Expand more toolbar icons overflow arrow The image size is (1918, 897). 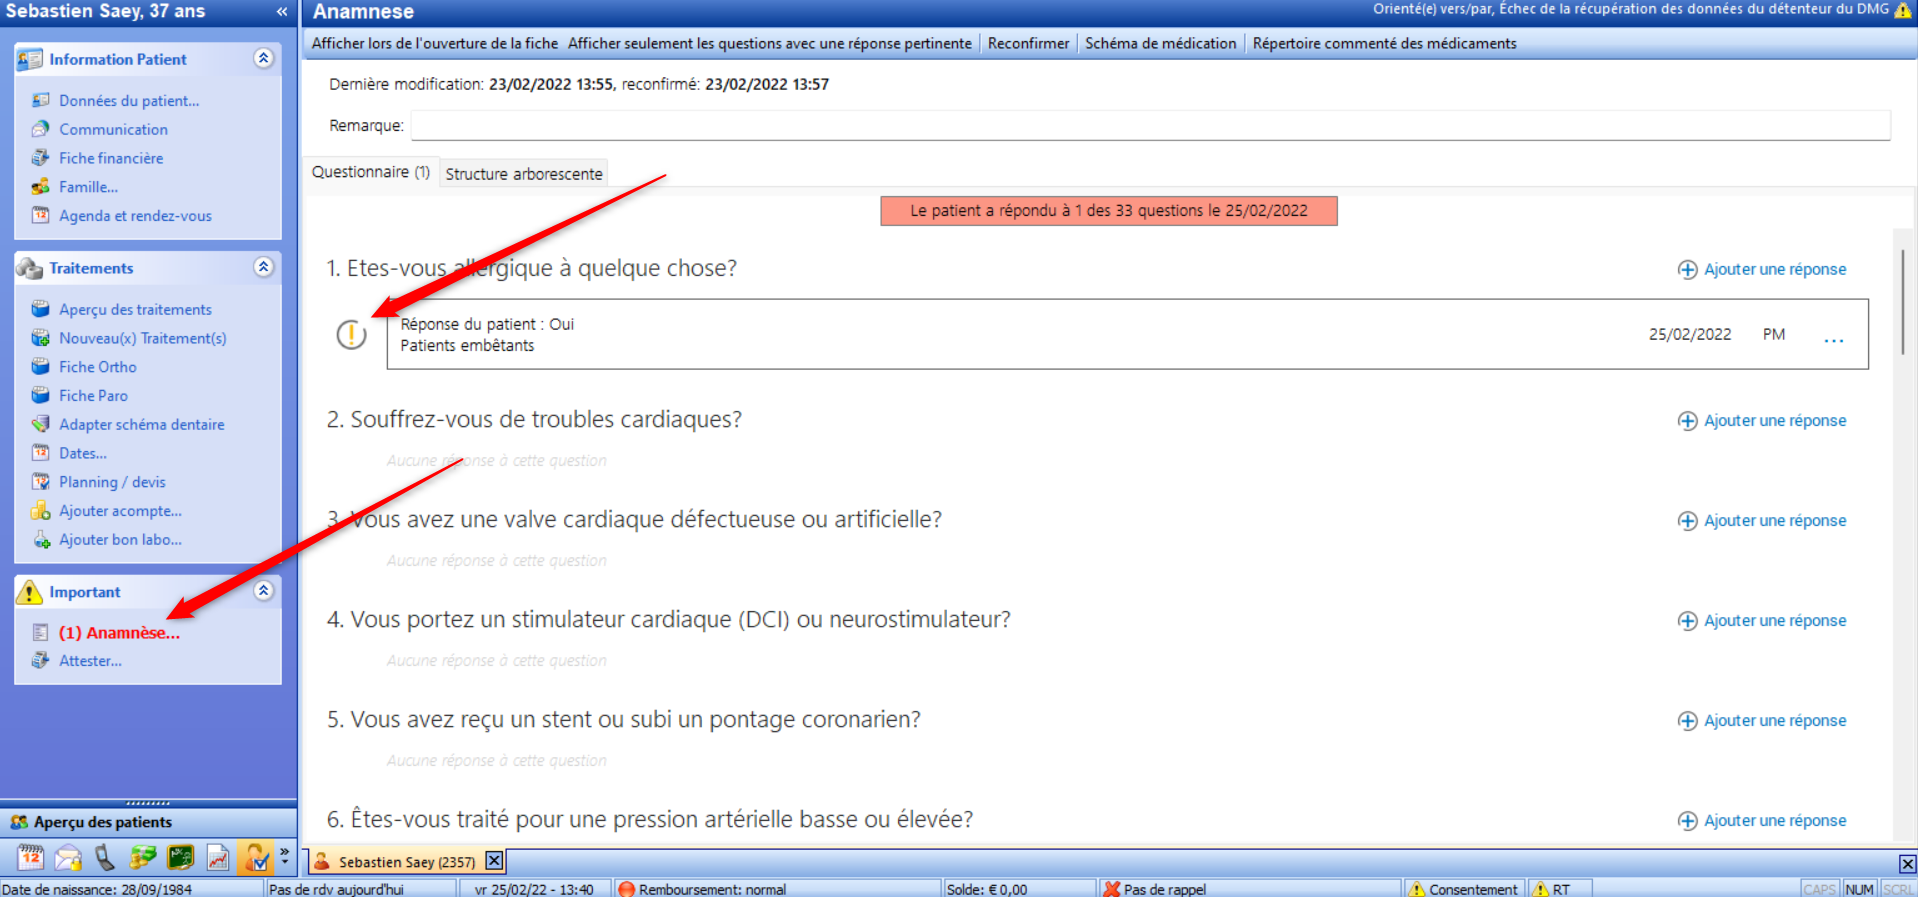285,855
